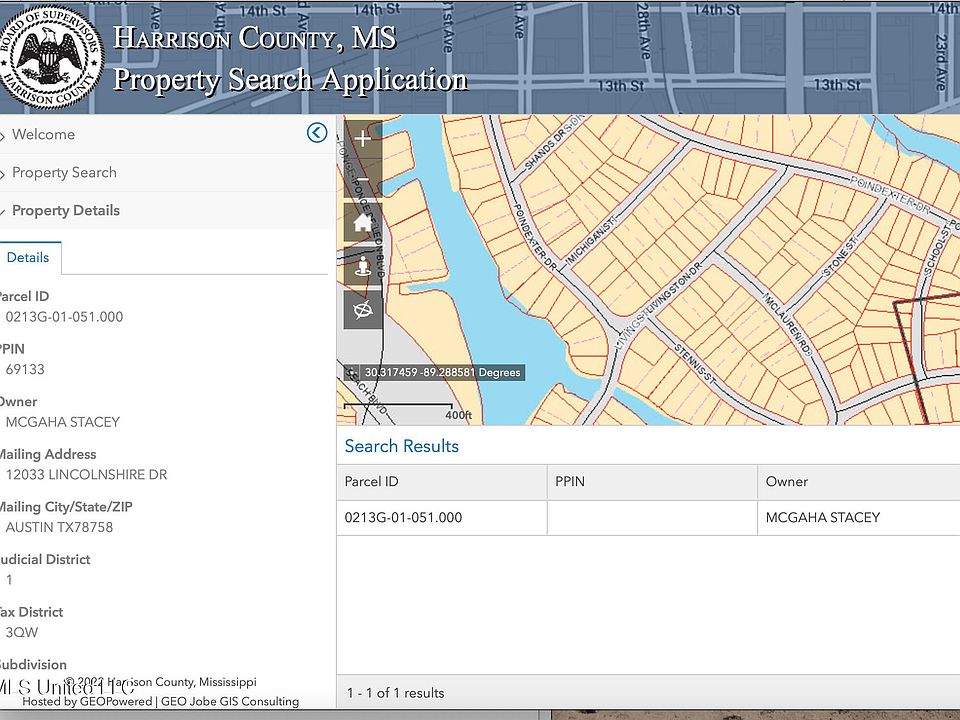Screen dimensions: 960x720
Task: Click the clear selection crossed-circle tool
Action: 362,309
